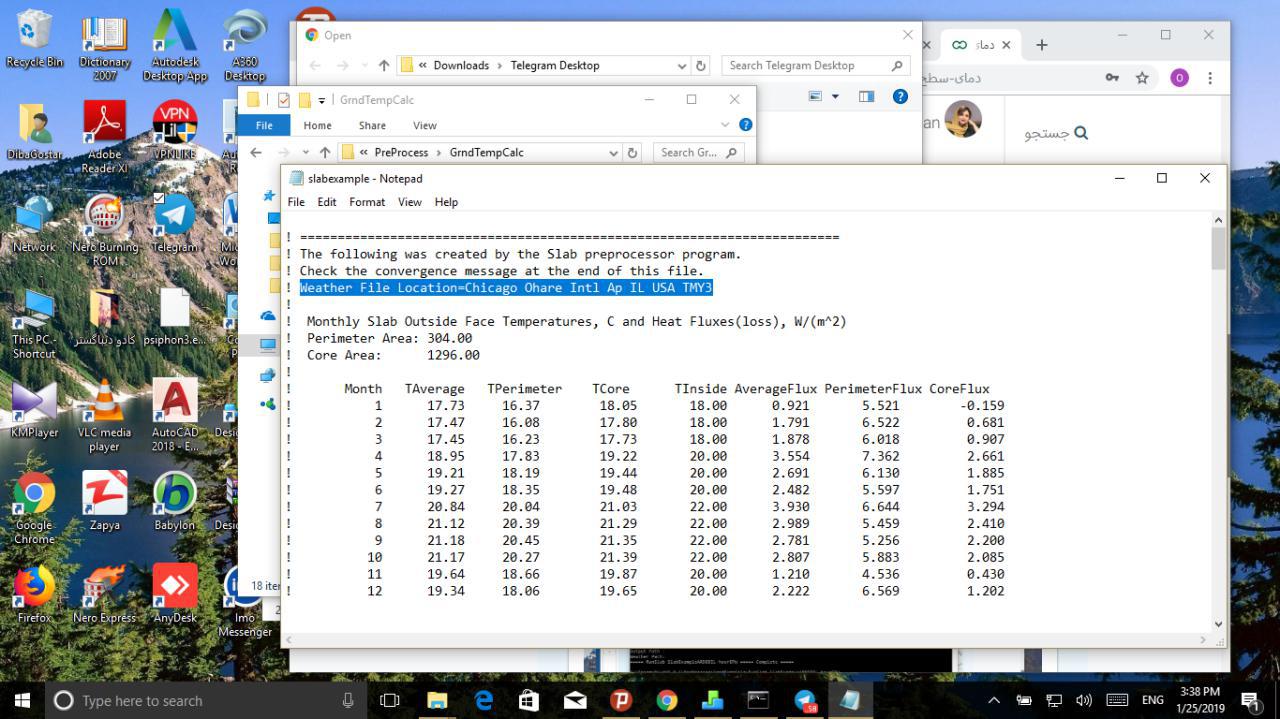Click the File Explorer taskbar icon
The image size is (1280, 719).
[x=437, y=700]
